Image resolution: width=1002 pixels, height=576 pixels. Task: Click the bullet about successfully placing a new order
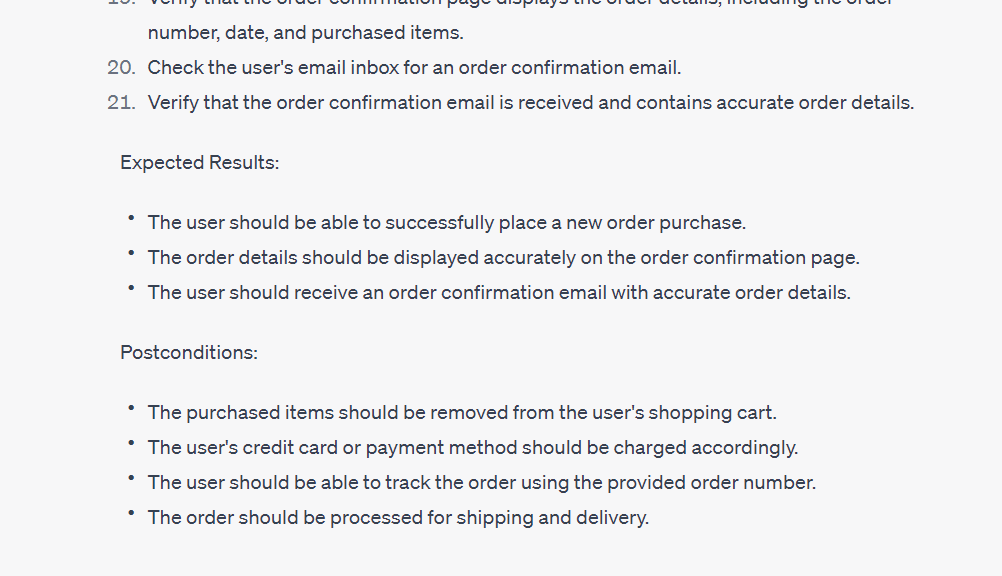point(447,222)
